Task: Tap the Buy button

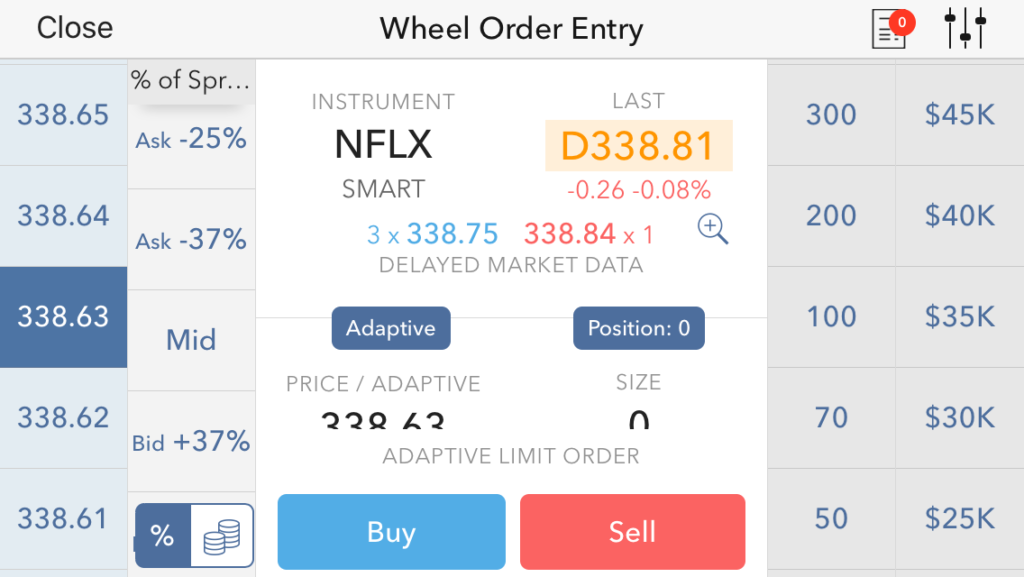Action: coord(391,532)
